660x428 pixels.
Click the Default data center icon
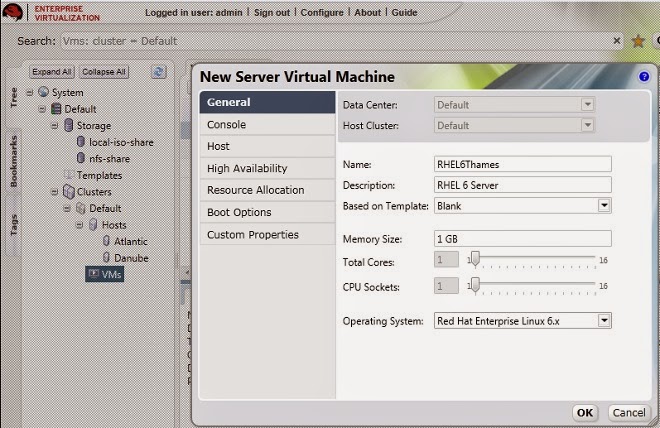(x=56, y=109)
